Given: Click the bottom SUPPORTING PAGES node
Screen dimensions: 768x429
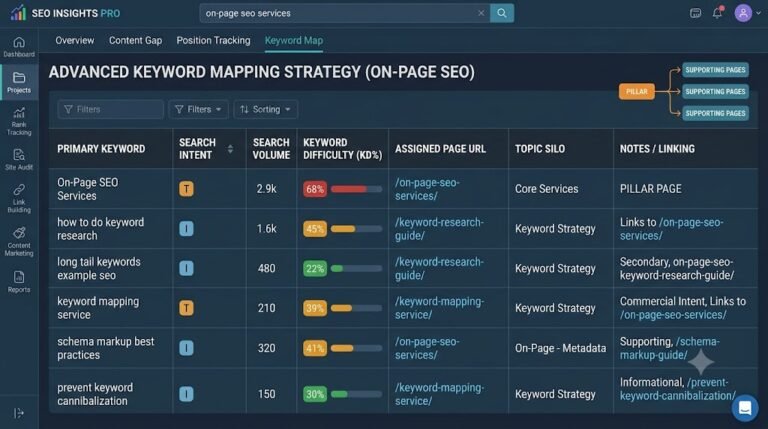Looking at the screenshot, I should (x=716, y=113).
